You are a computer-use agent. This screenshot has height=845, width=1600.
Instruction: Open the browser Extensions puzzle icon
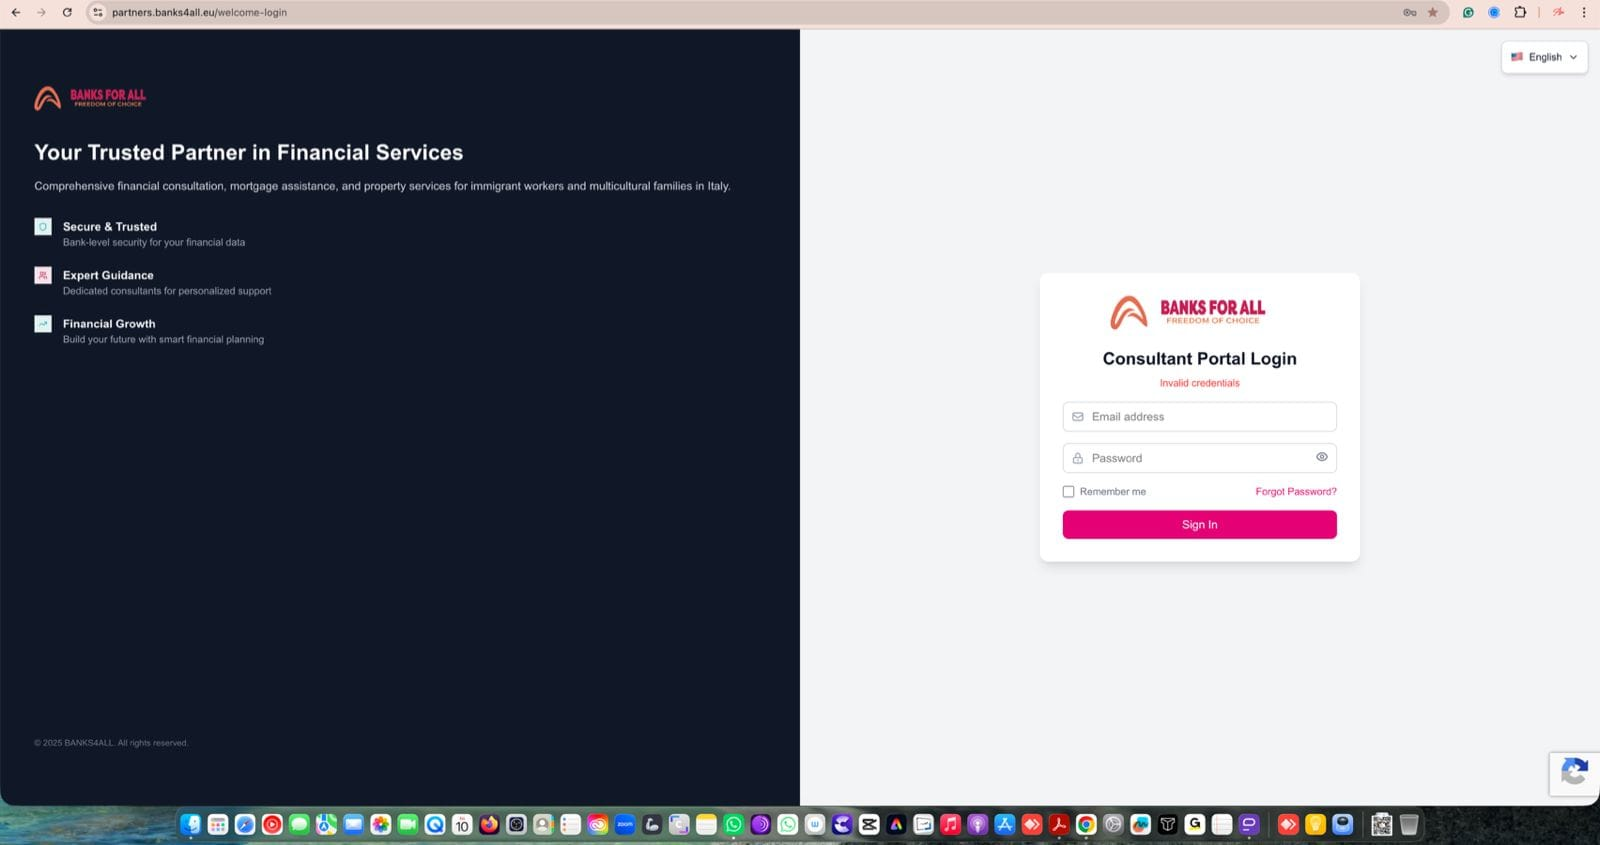pos(1520,12)
